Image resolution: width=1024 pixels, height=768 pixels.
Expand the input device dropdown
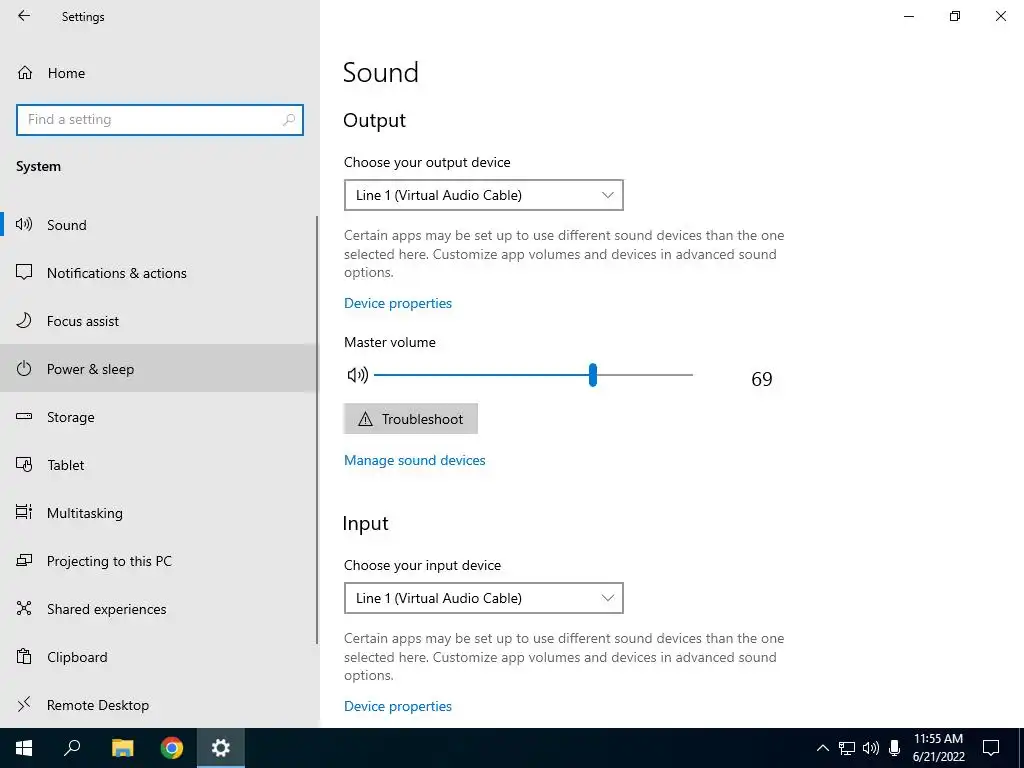(484, 598)
